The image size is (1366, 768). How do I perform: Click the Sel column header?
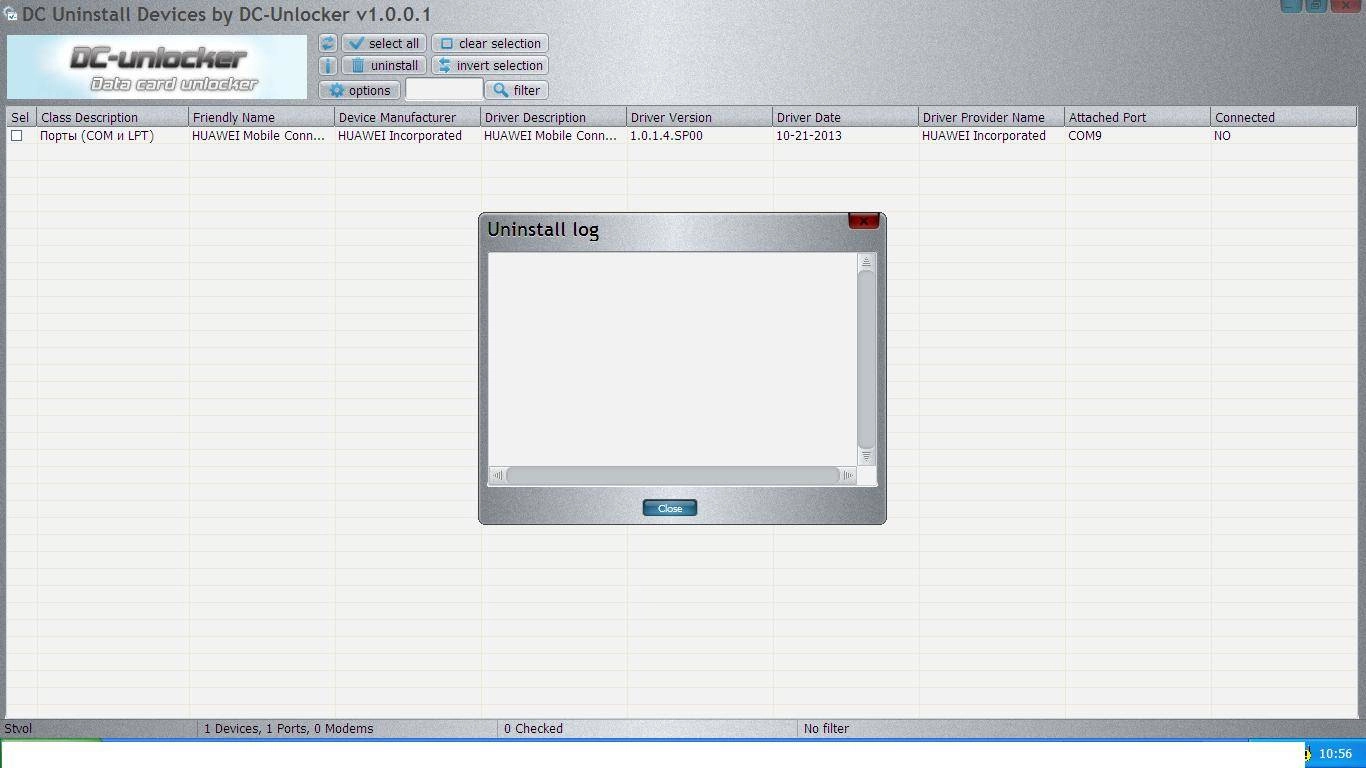[22, 117]
